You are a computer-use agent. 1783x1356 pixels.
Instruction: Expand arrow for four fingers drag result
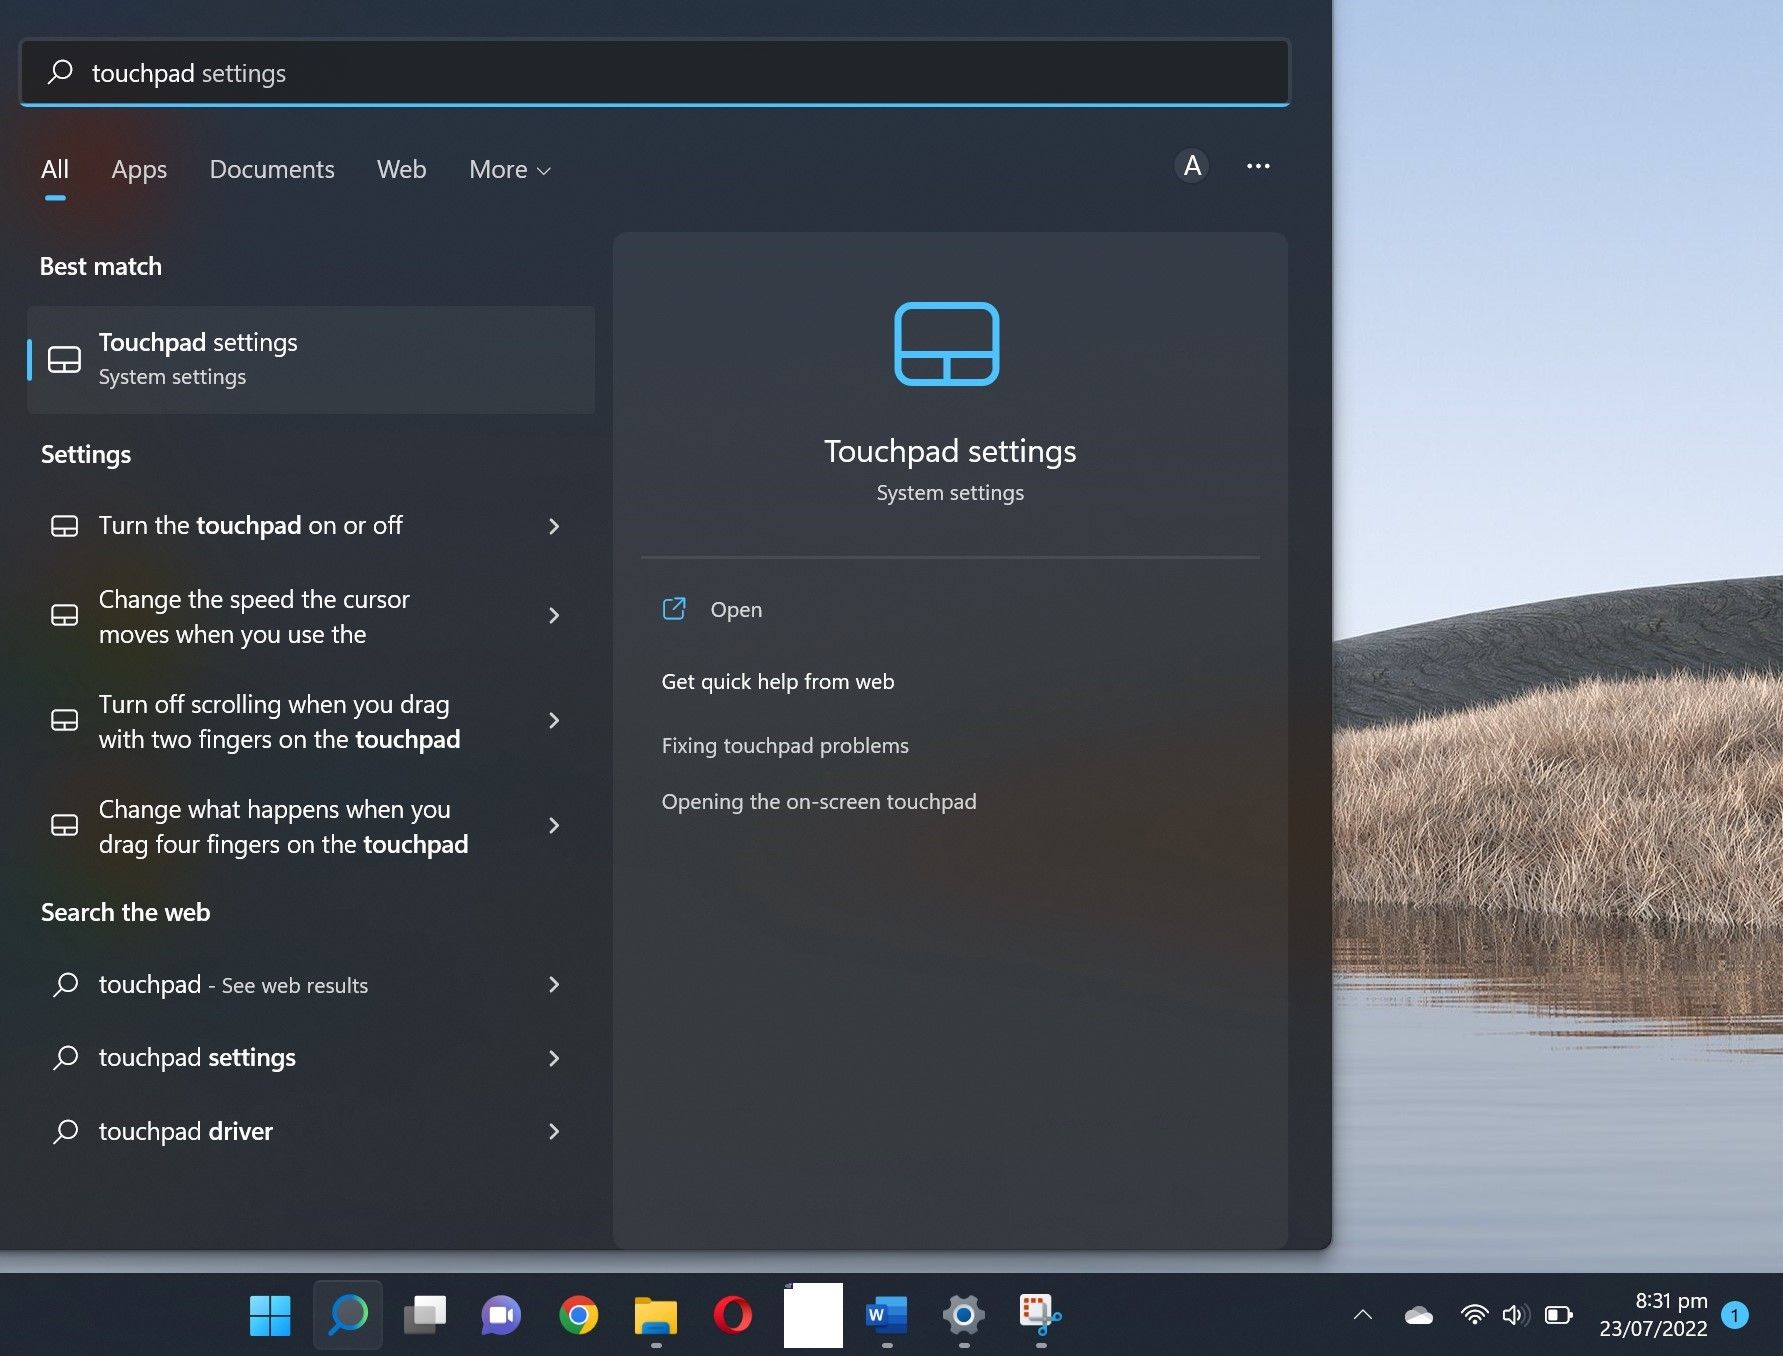554,825
